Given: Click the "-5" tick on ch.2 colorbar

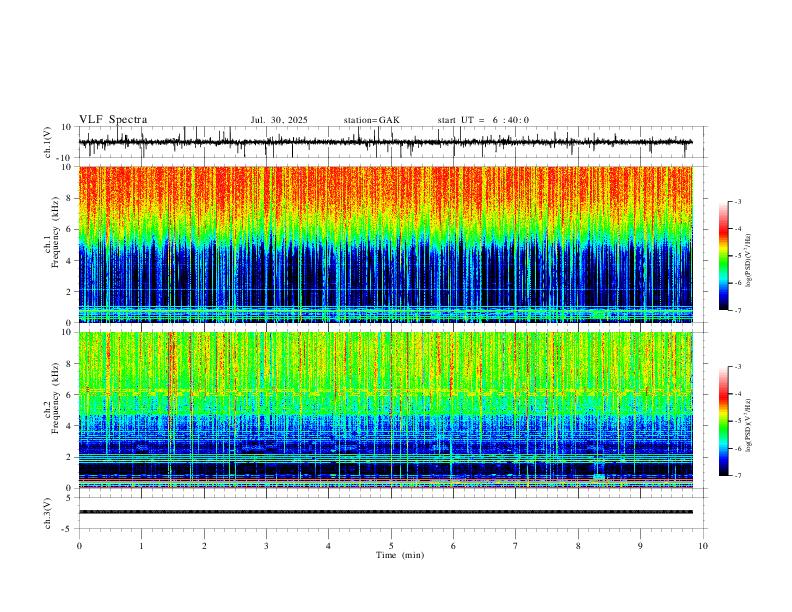Looking at the screenshot, I should point(738,421).
